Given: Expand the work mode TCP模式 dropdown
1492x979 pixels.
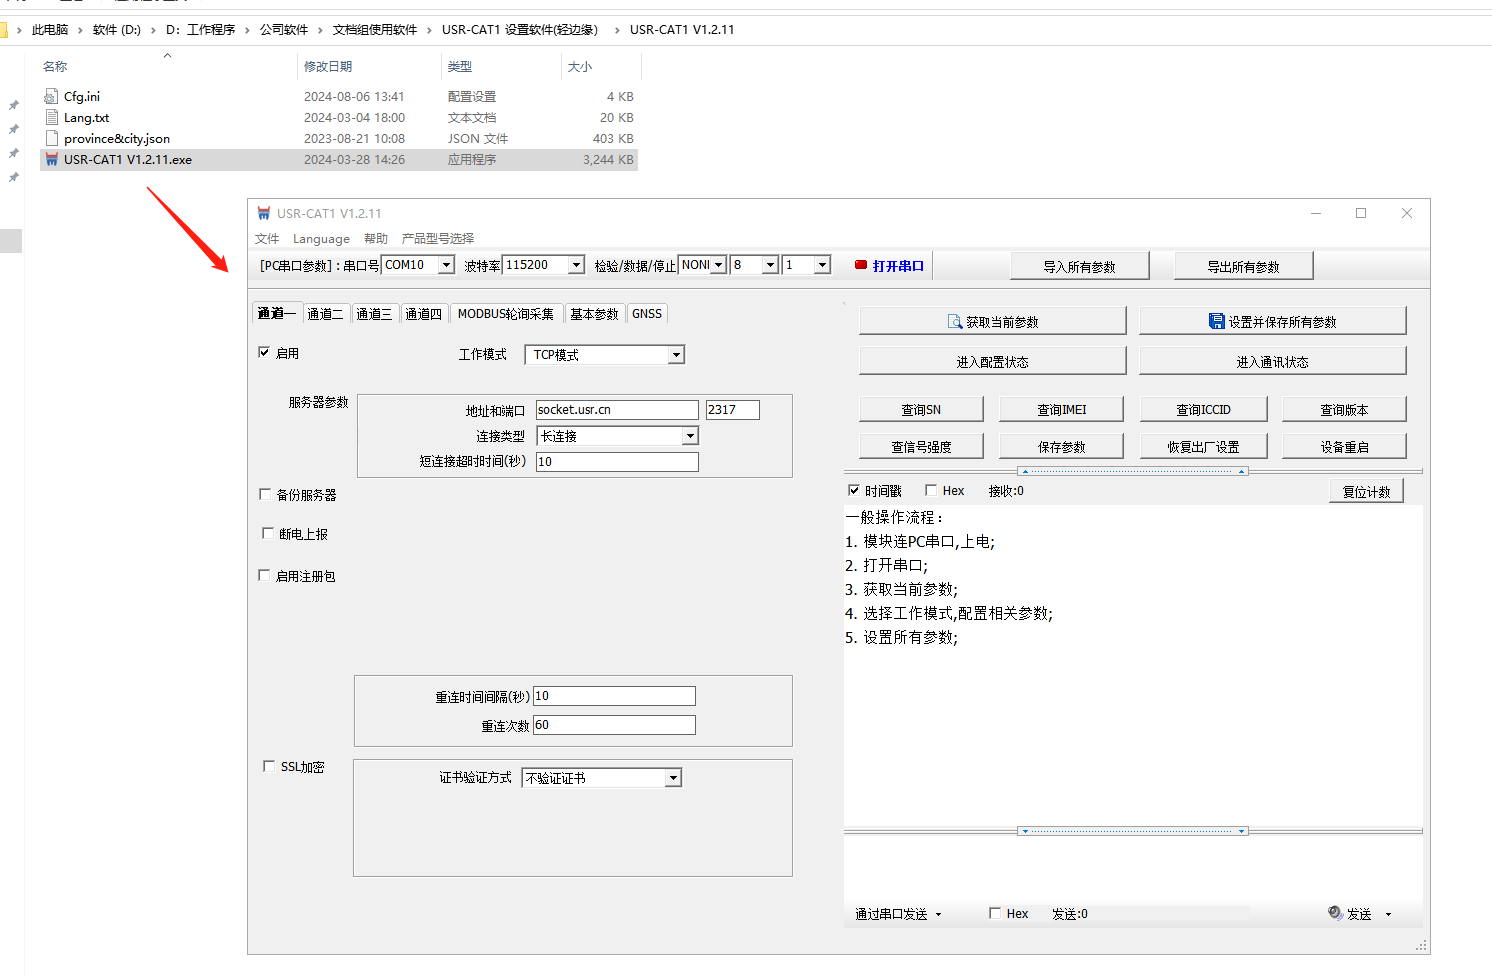Looking at the screenshot, I should 676,355.
